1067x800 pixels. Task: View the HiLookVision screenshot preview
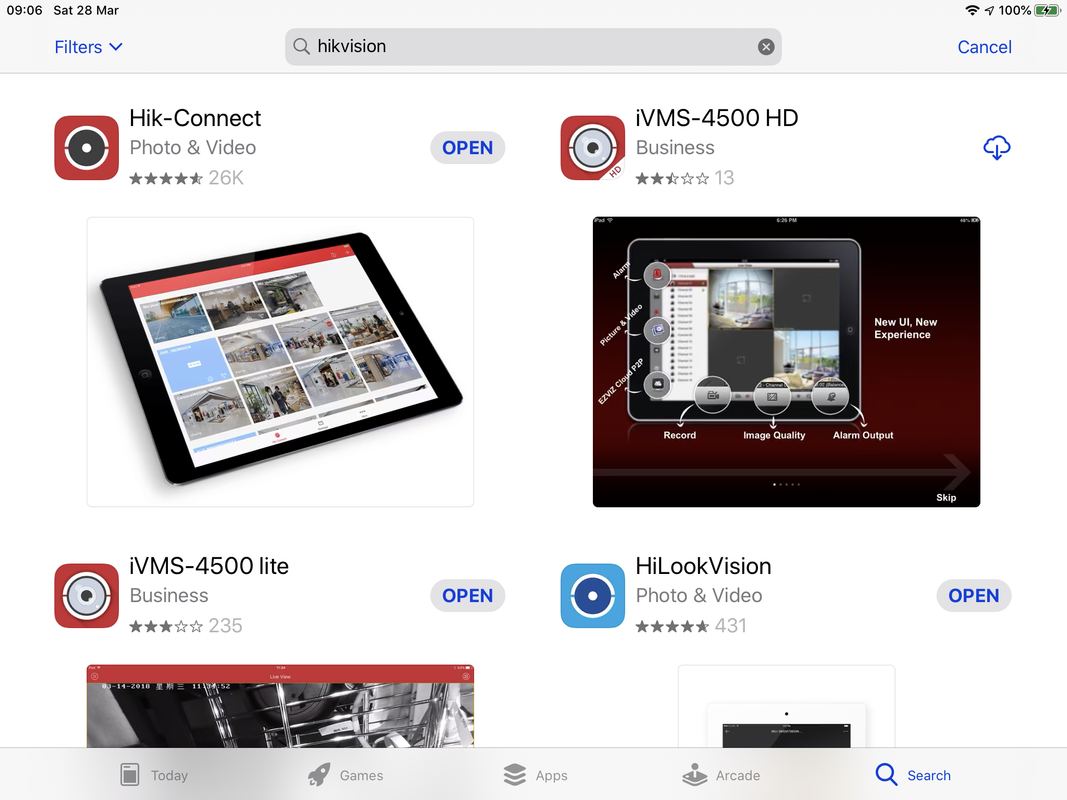pyautogui.click(x=786, y=706)
